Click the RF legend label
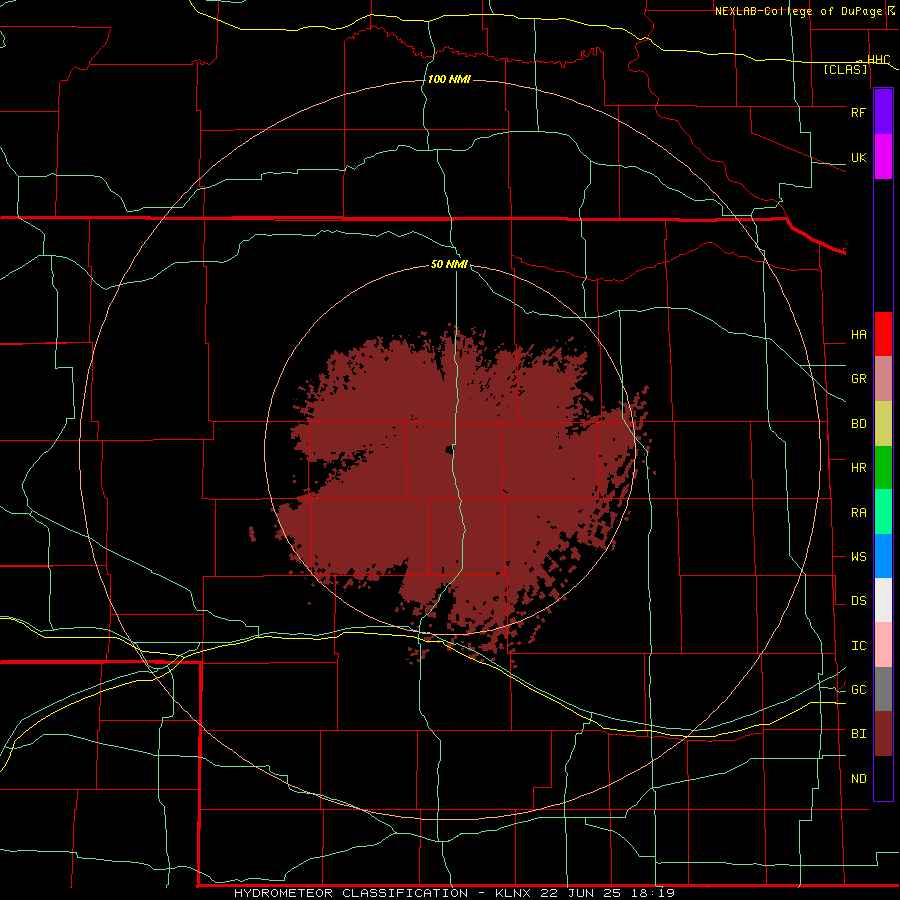 tap(858, 112)
